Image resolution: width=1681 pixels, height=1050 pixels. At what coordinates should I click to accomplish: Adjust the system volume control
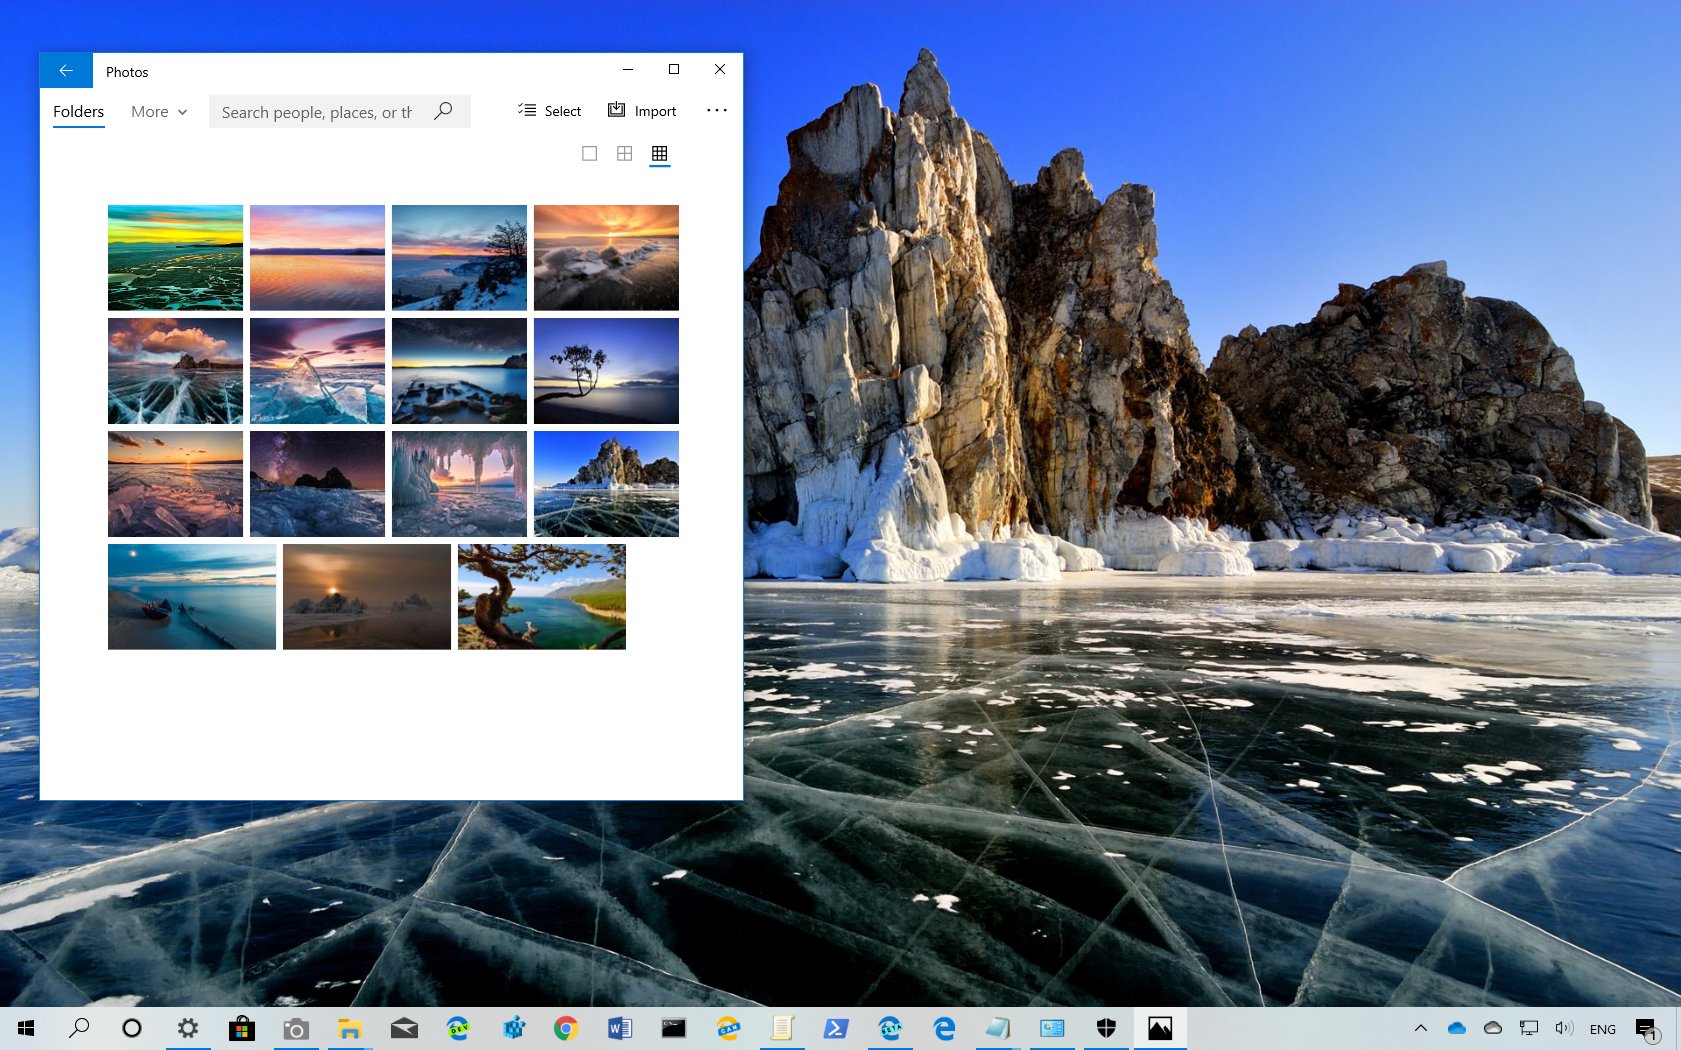pos(1564,1027)
